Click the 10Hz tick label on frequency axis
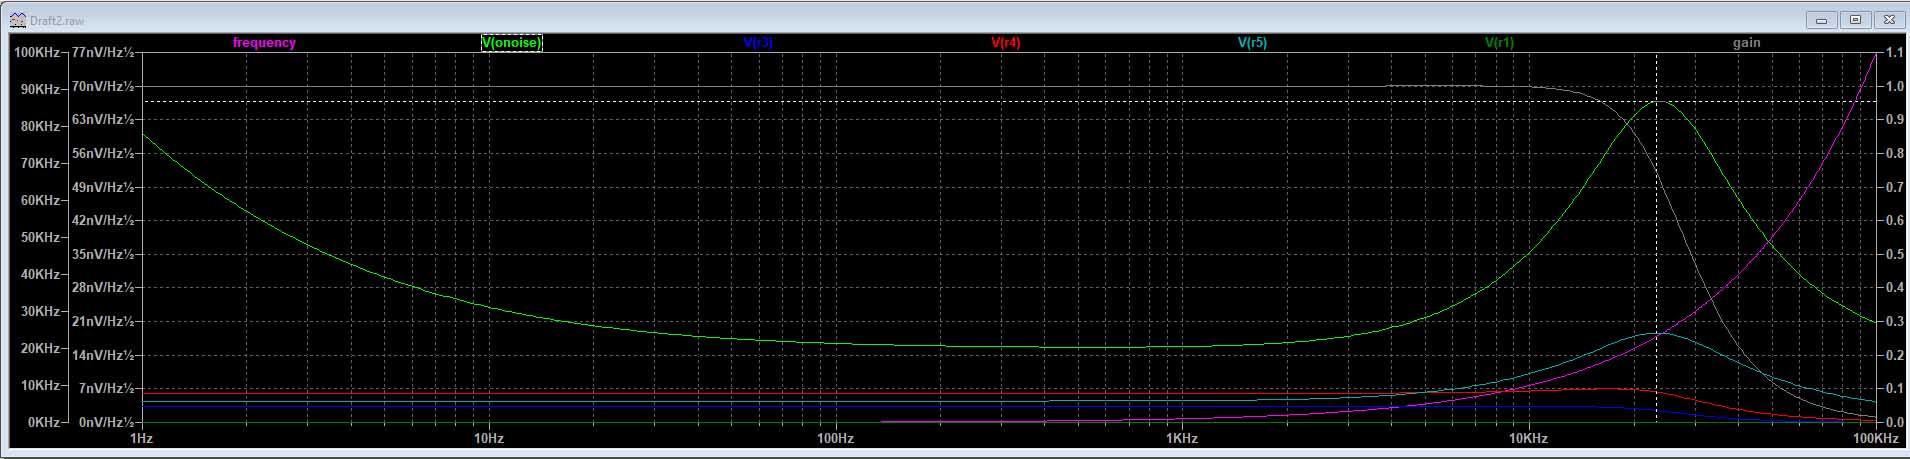The image size is (1910, 459). (488, 439)
